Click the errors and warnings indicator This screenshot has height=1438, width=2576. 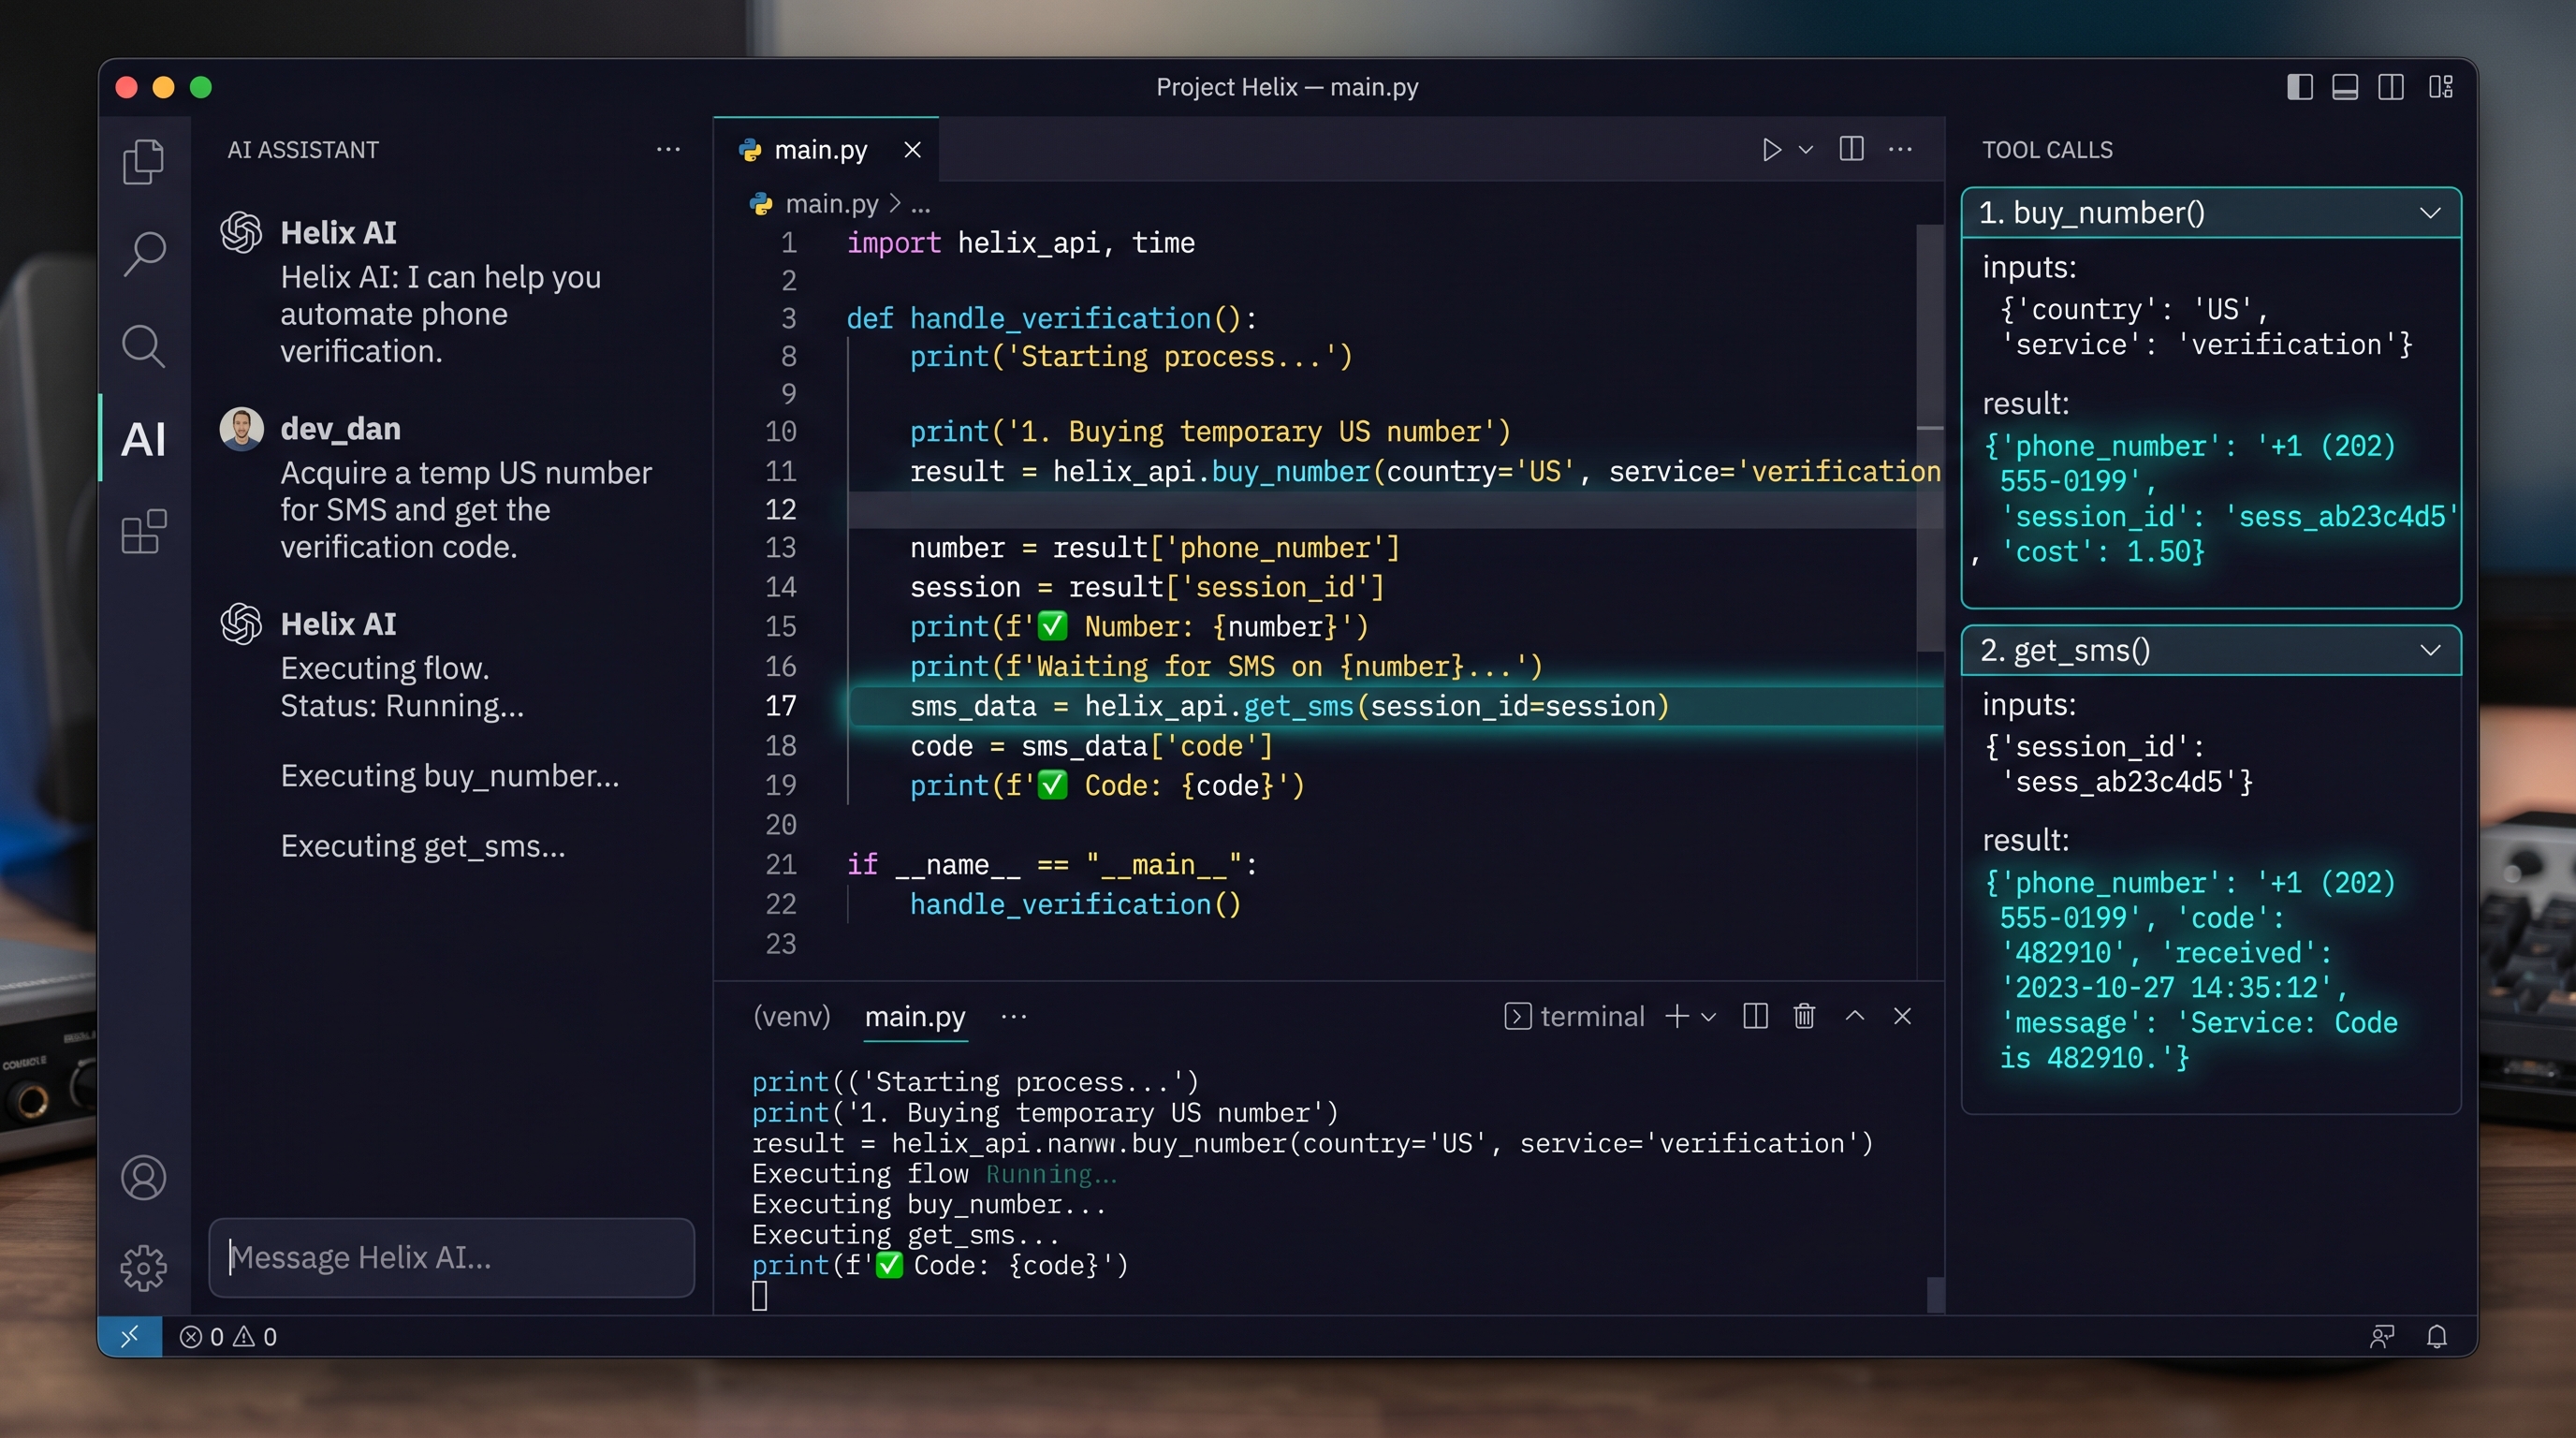tap(228, 1336)
